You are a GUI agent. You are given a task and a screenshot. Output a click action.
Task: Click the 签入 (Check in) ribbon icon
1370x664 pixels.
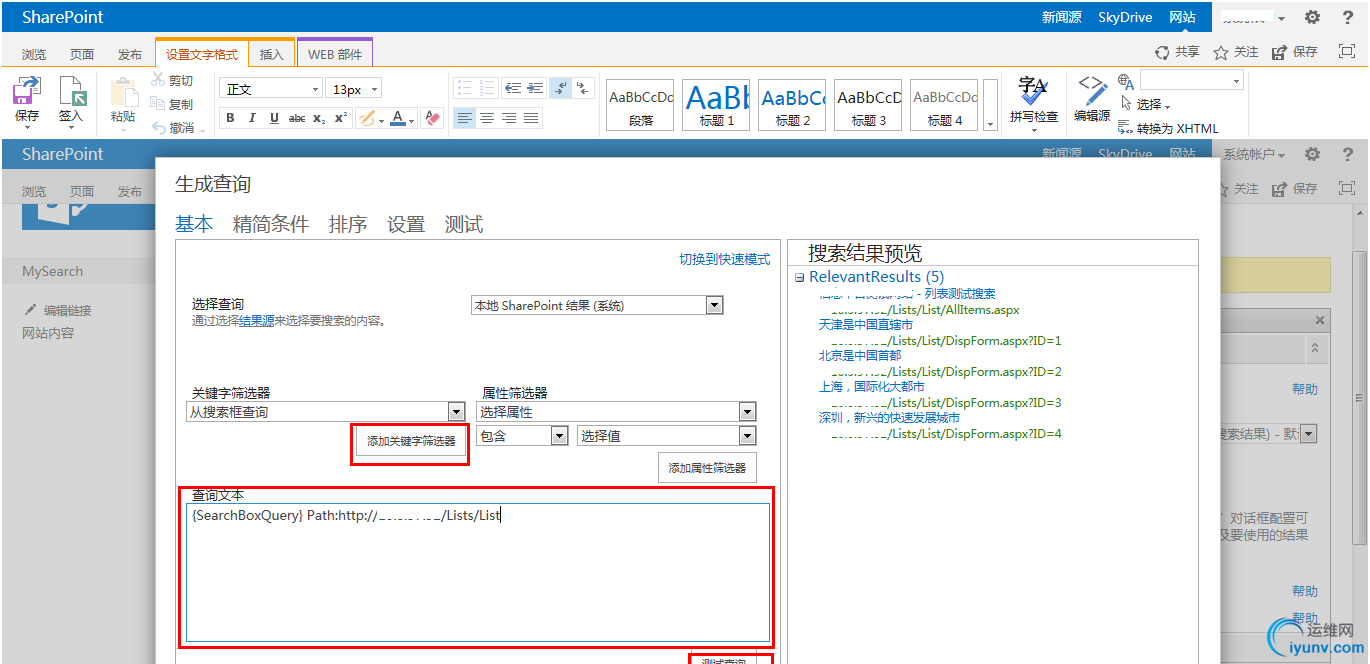pos(72,92)
